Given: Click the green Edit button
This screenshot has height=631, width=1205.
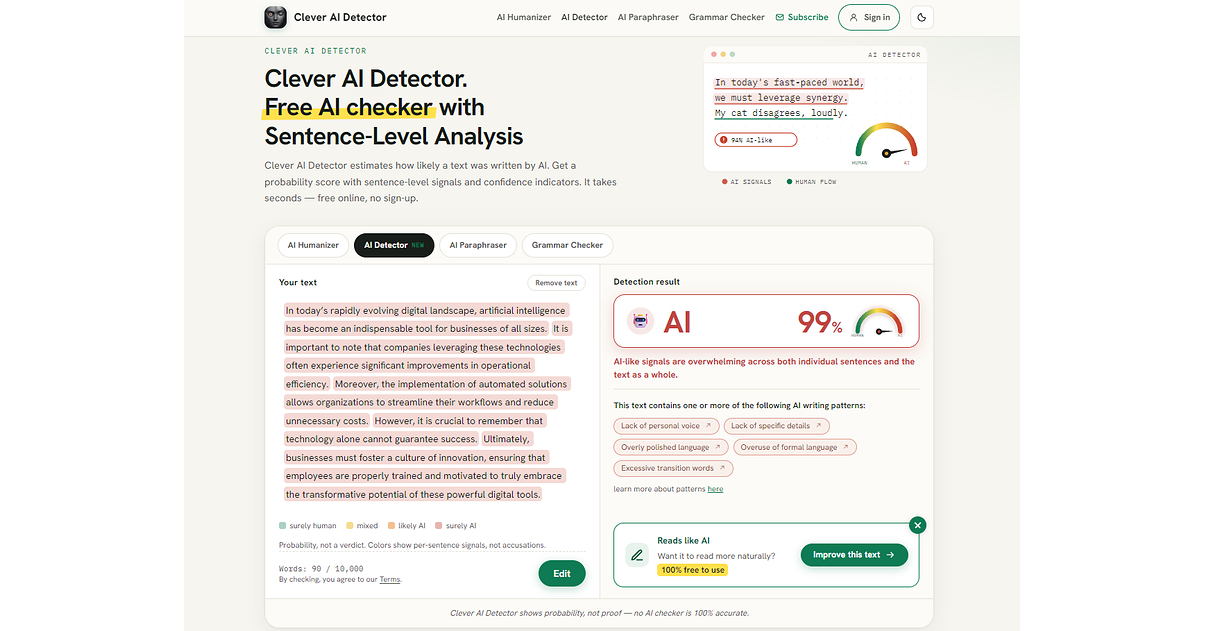Looking at the screenshot, I should pyautogui.click(x=562, y=573).
